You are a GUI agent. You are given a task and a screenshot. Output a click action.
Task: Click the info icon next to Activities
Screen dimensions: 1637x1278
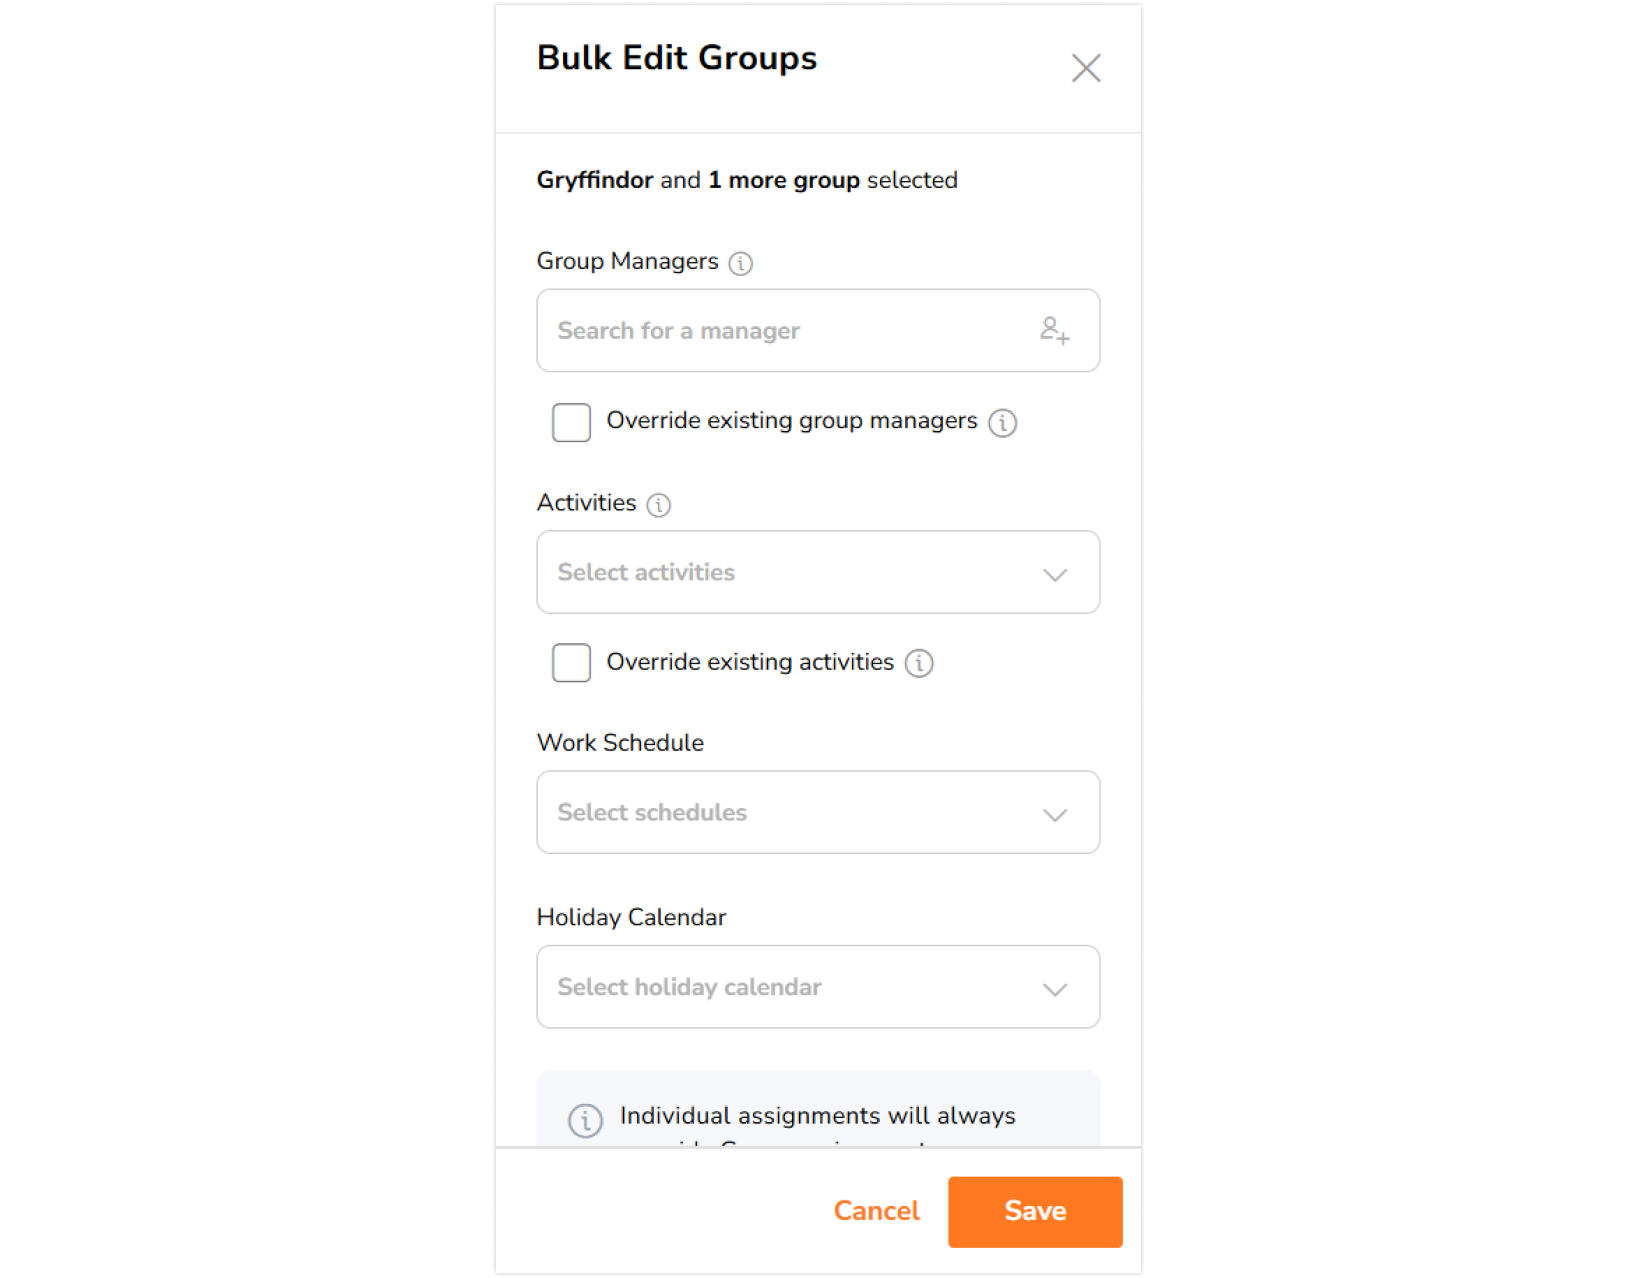(658, 505)
